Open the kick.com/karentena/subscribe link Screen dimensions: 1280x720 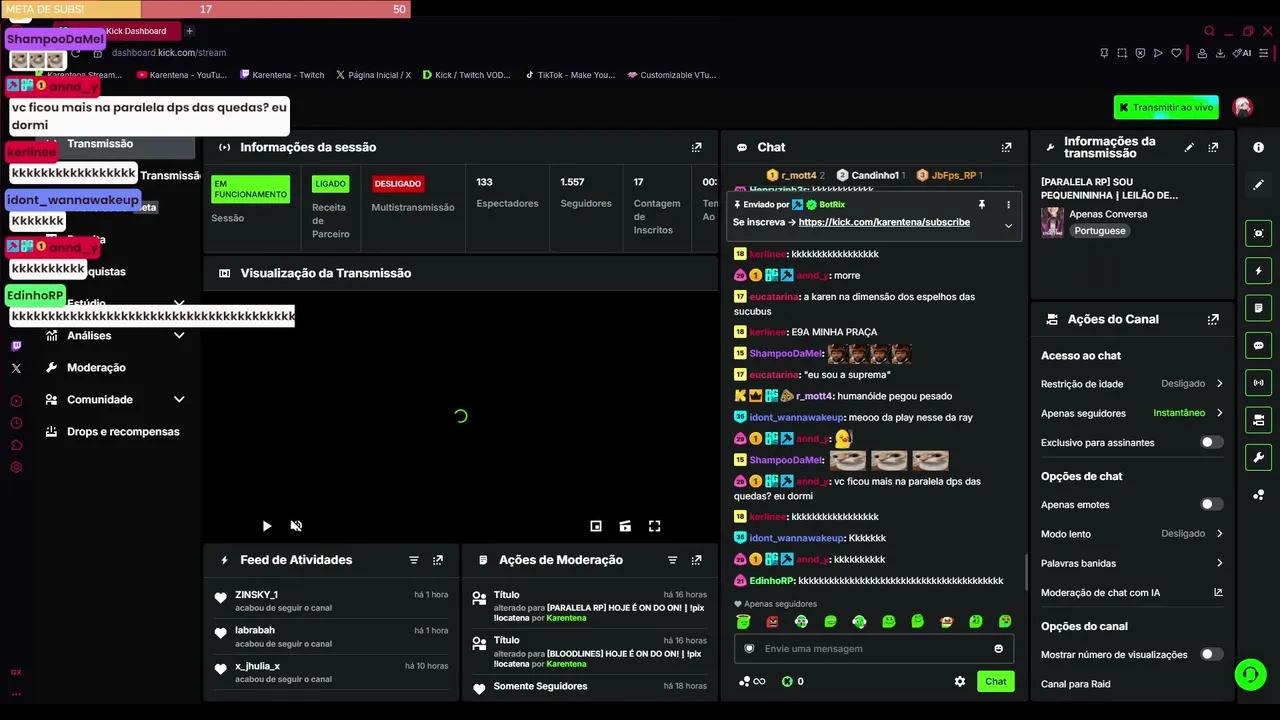[884, 222]
